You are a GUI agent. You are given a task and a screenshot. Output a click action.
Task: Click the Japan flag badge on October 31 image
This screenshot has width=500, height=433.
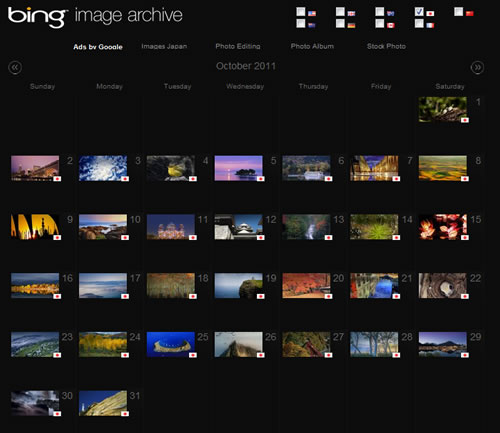tap(125, 413)
